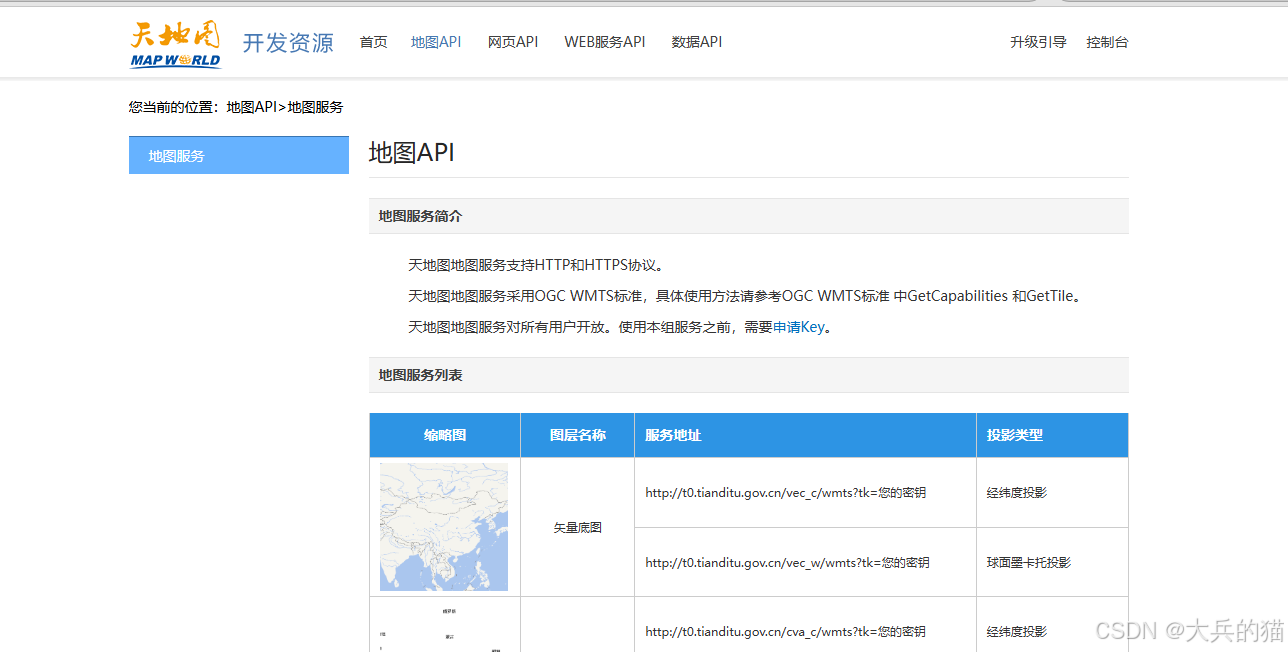Click the 图层名称 column header
Viewport: 1288px width, 652px height.
click(x=578, y=435)
